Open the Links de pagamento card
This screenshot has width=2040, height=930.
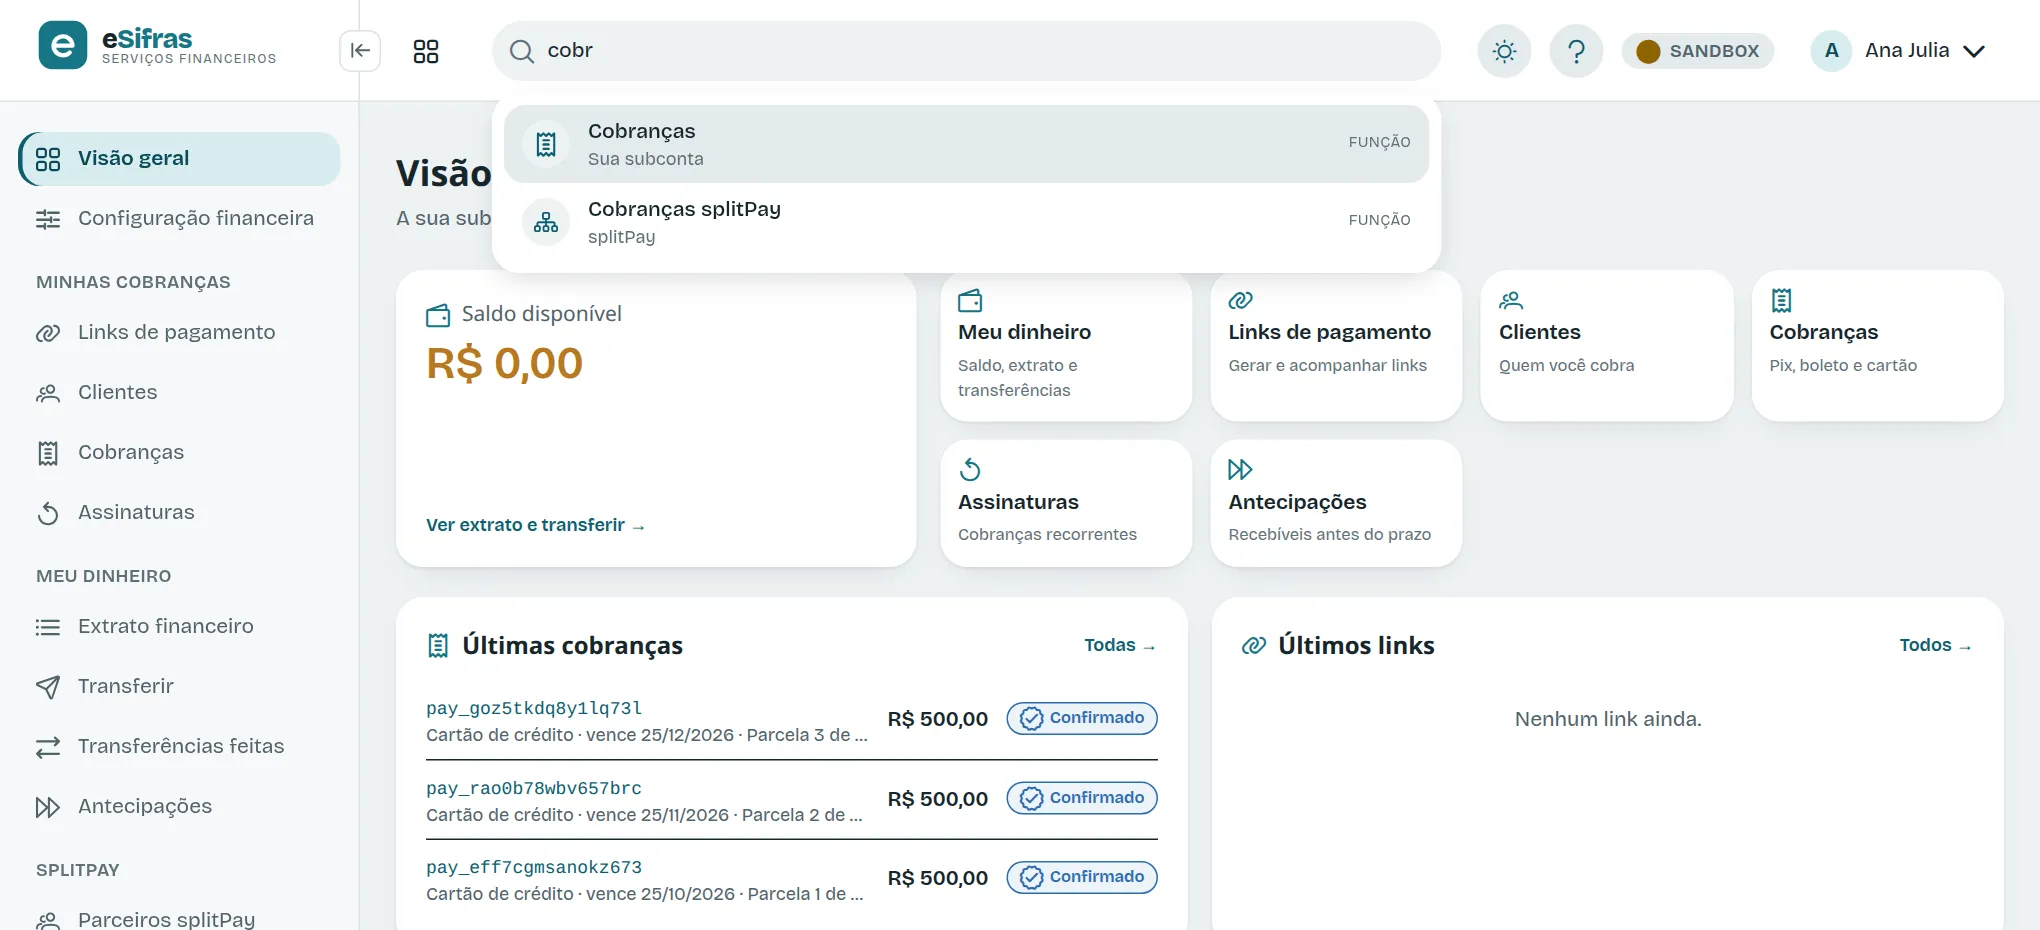coord(1336,346)
